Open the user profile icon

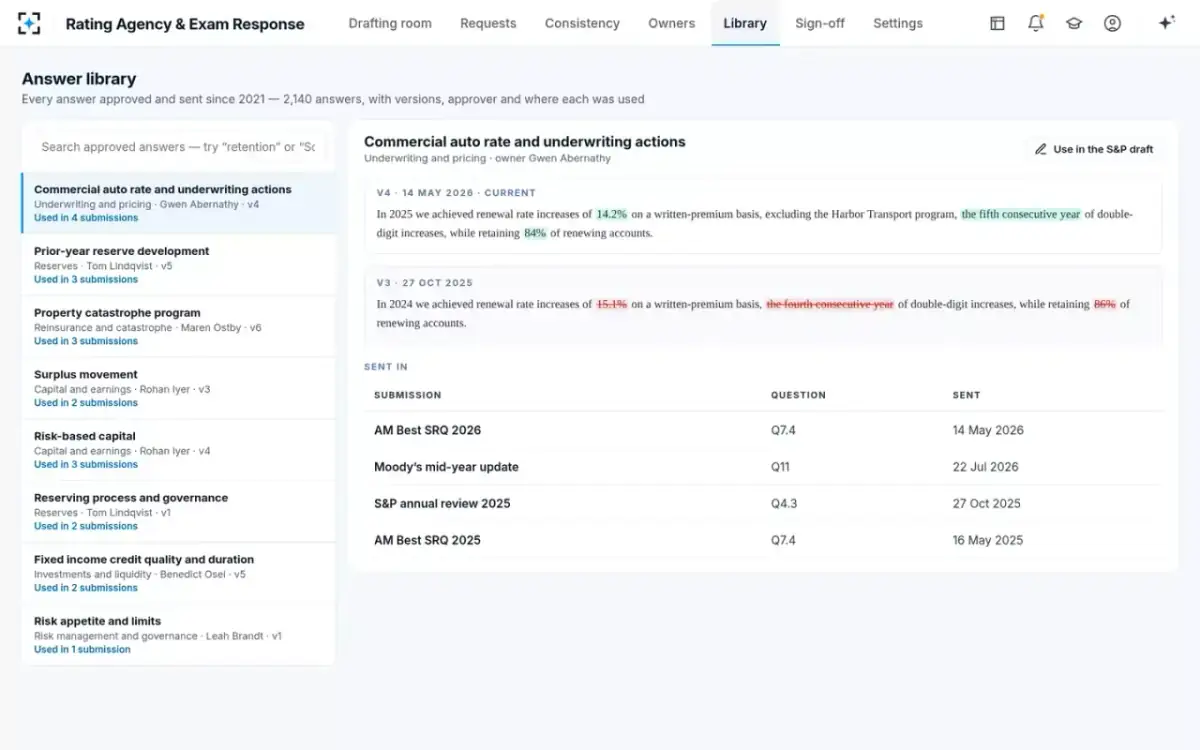coord(1112,23)
